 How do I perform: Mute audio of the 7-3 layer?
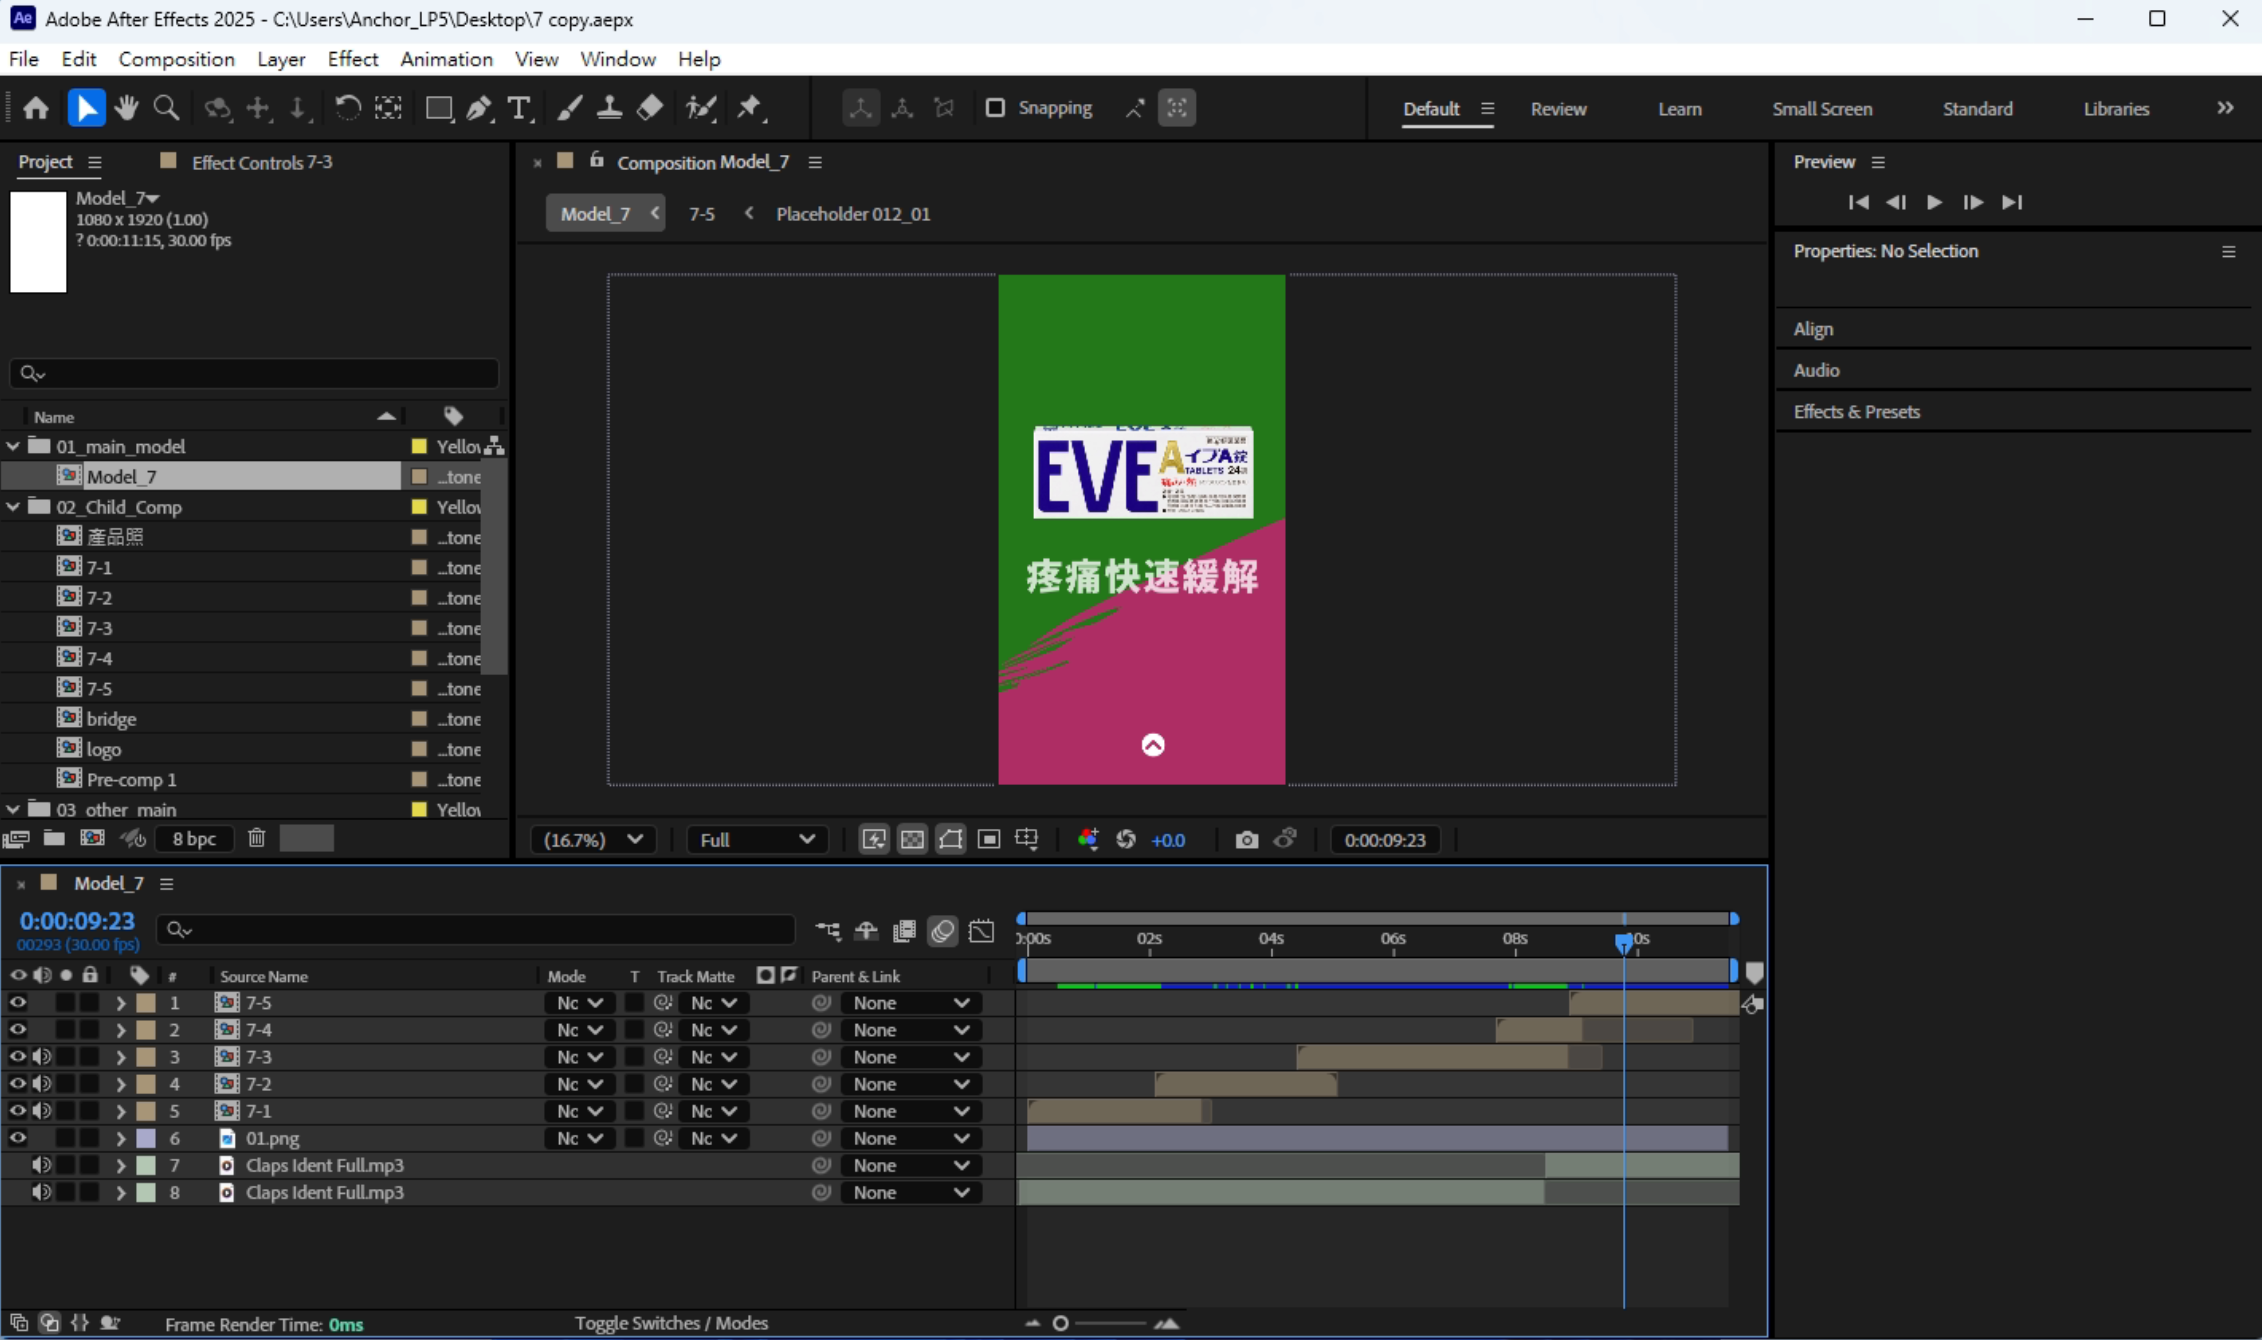click(42, 1056)
